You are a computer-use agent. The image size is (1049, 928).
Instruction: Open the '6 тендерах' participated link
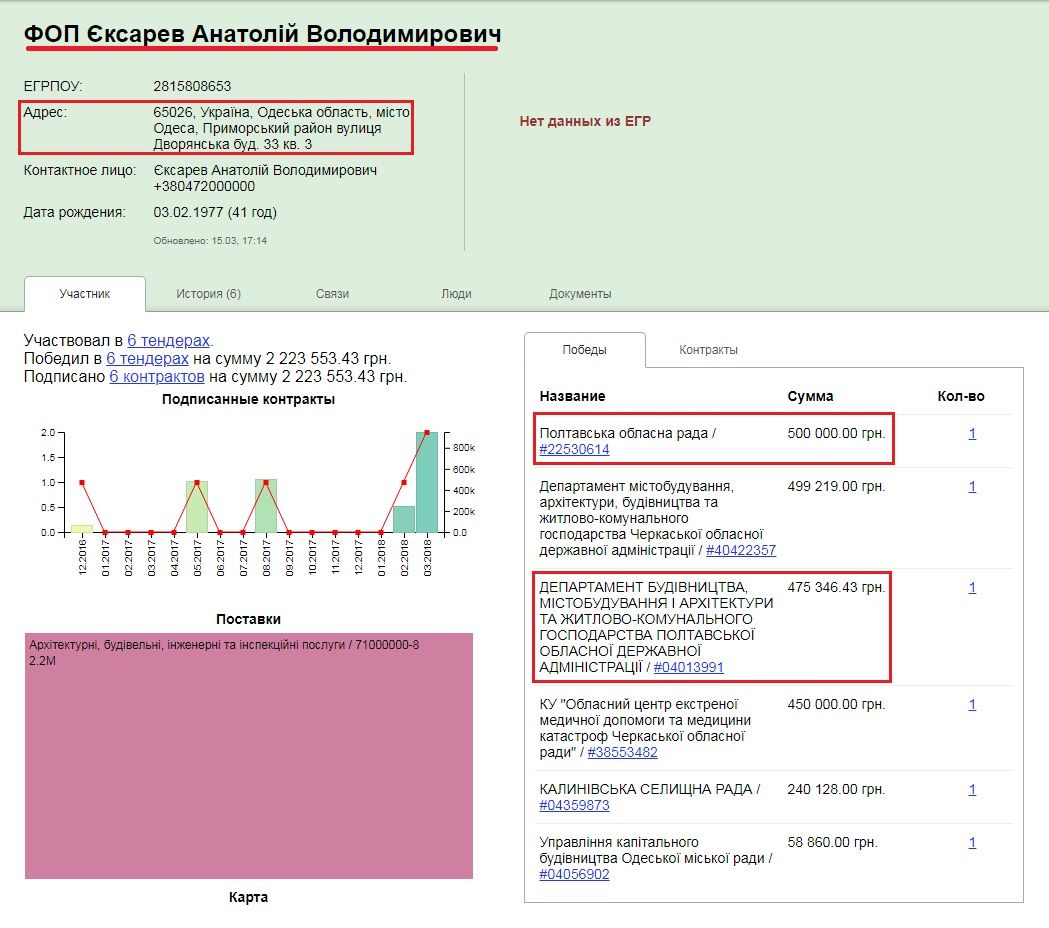pos(168,341)
